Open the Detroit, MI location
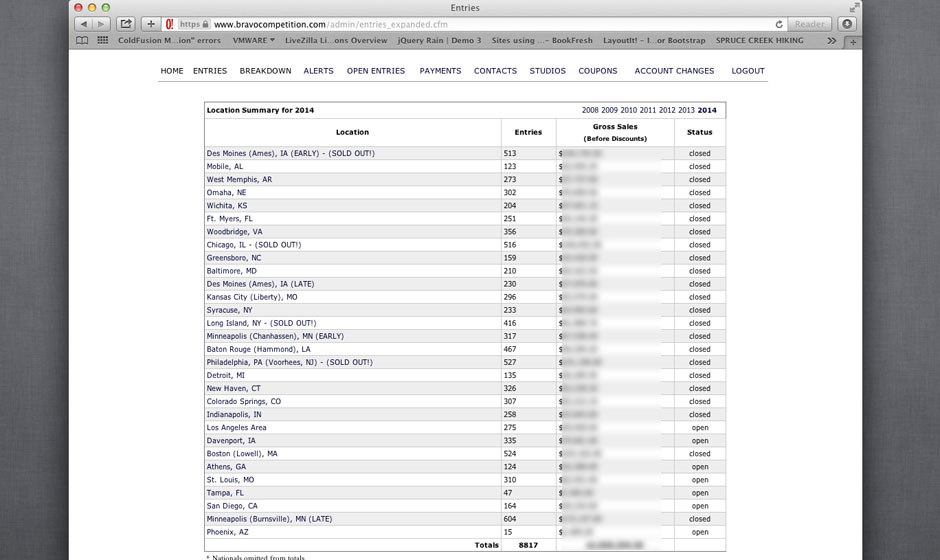 225,375
